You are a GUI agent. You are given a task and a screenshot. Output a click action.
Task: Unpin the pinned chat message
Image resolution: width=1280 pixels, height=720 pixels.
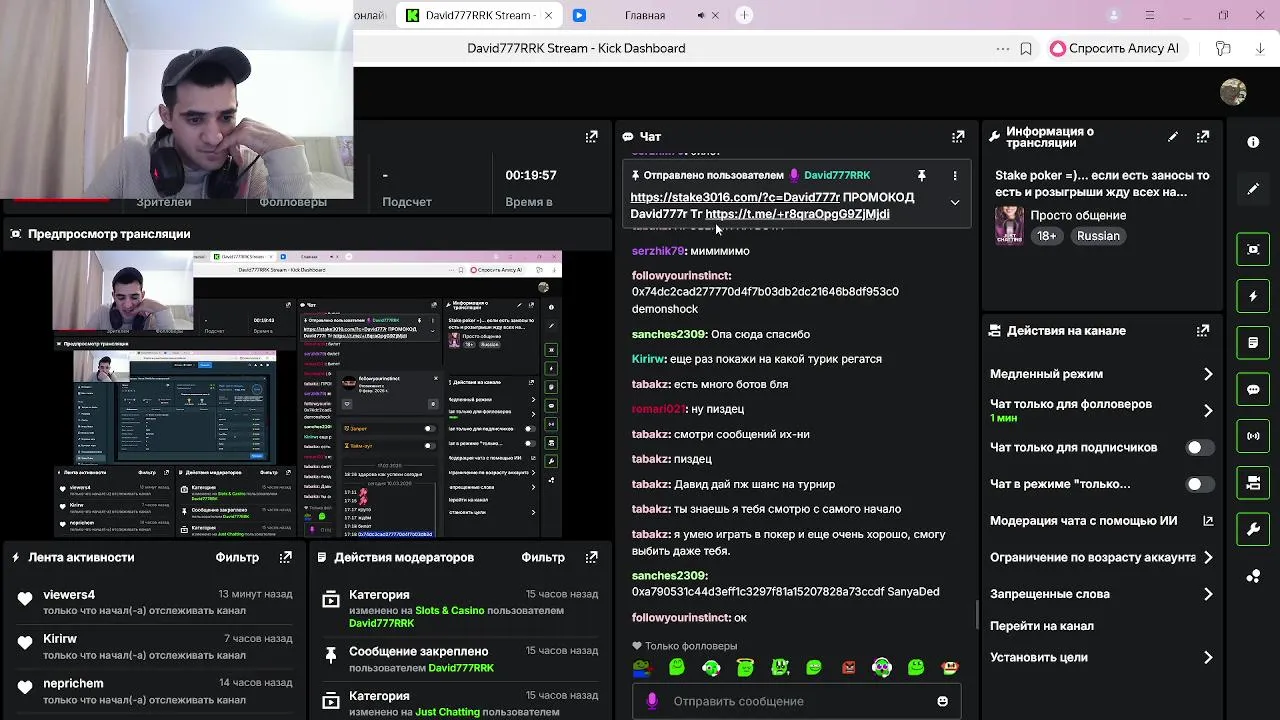pos(922,175)
